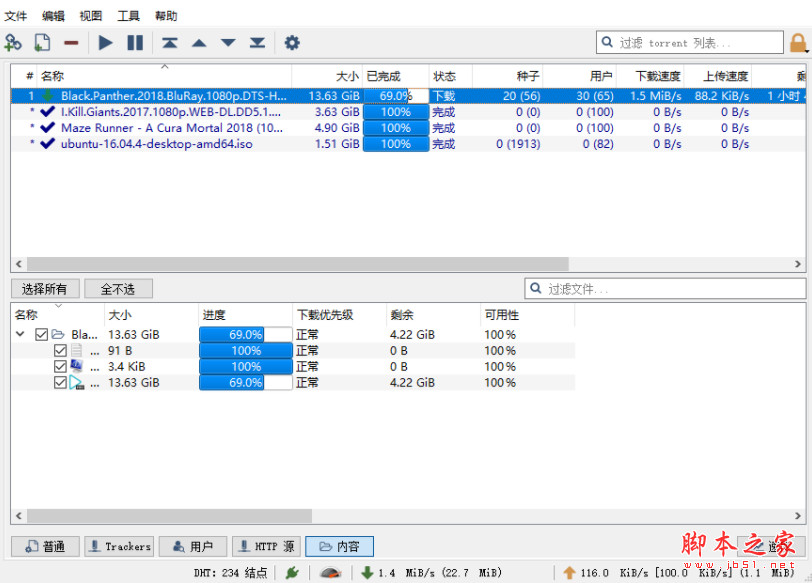Move torrent to bottom of queue
The image size is (812, 583).
[257, 42]
